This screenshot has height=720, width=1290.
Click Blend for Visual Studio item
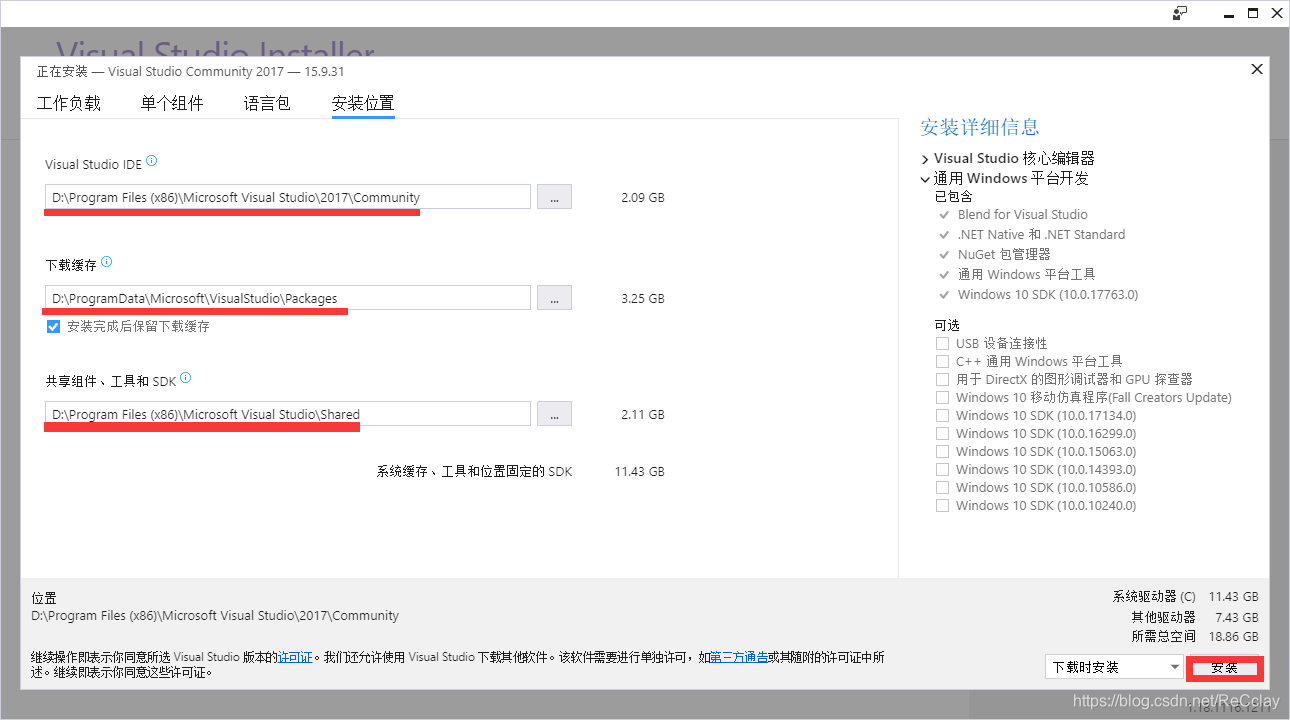pyautogui.click(x=1022, y=214)
